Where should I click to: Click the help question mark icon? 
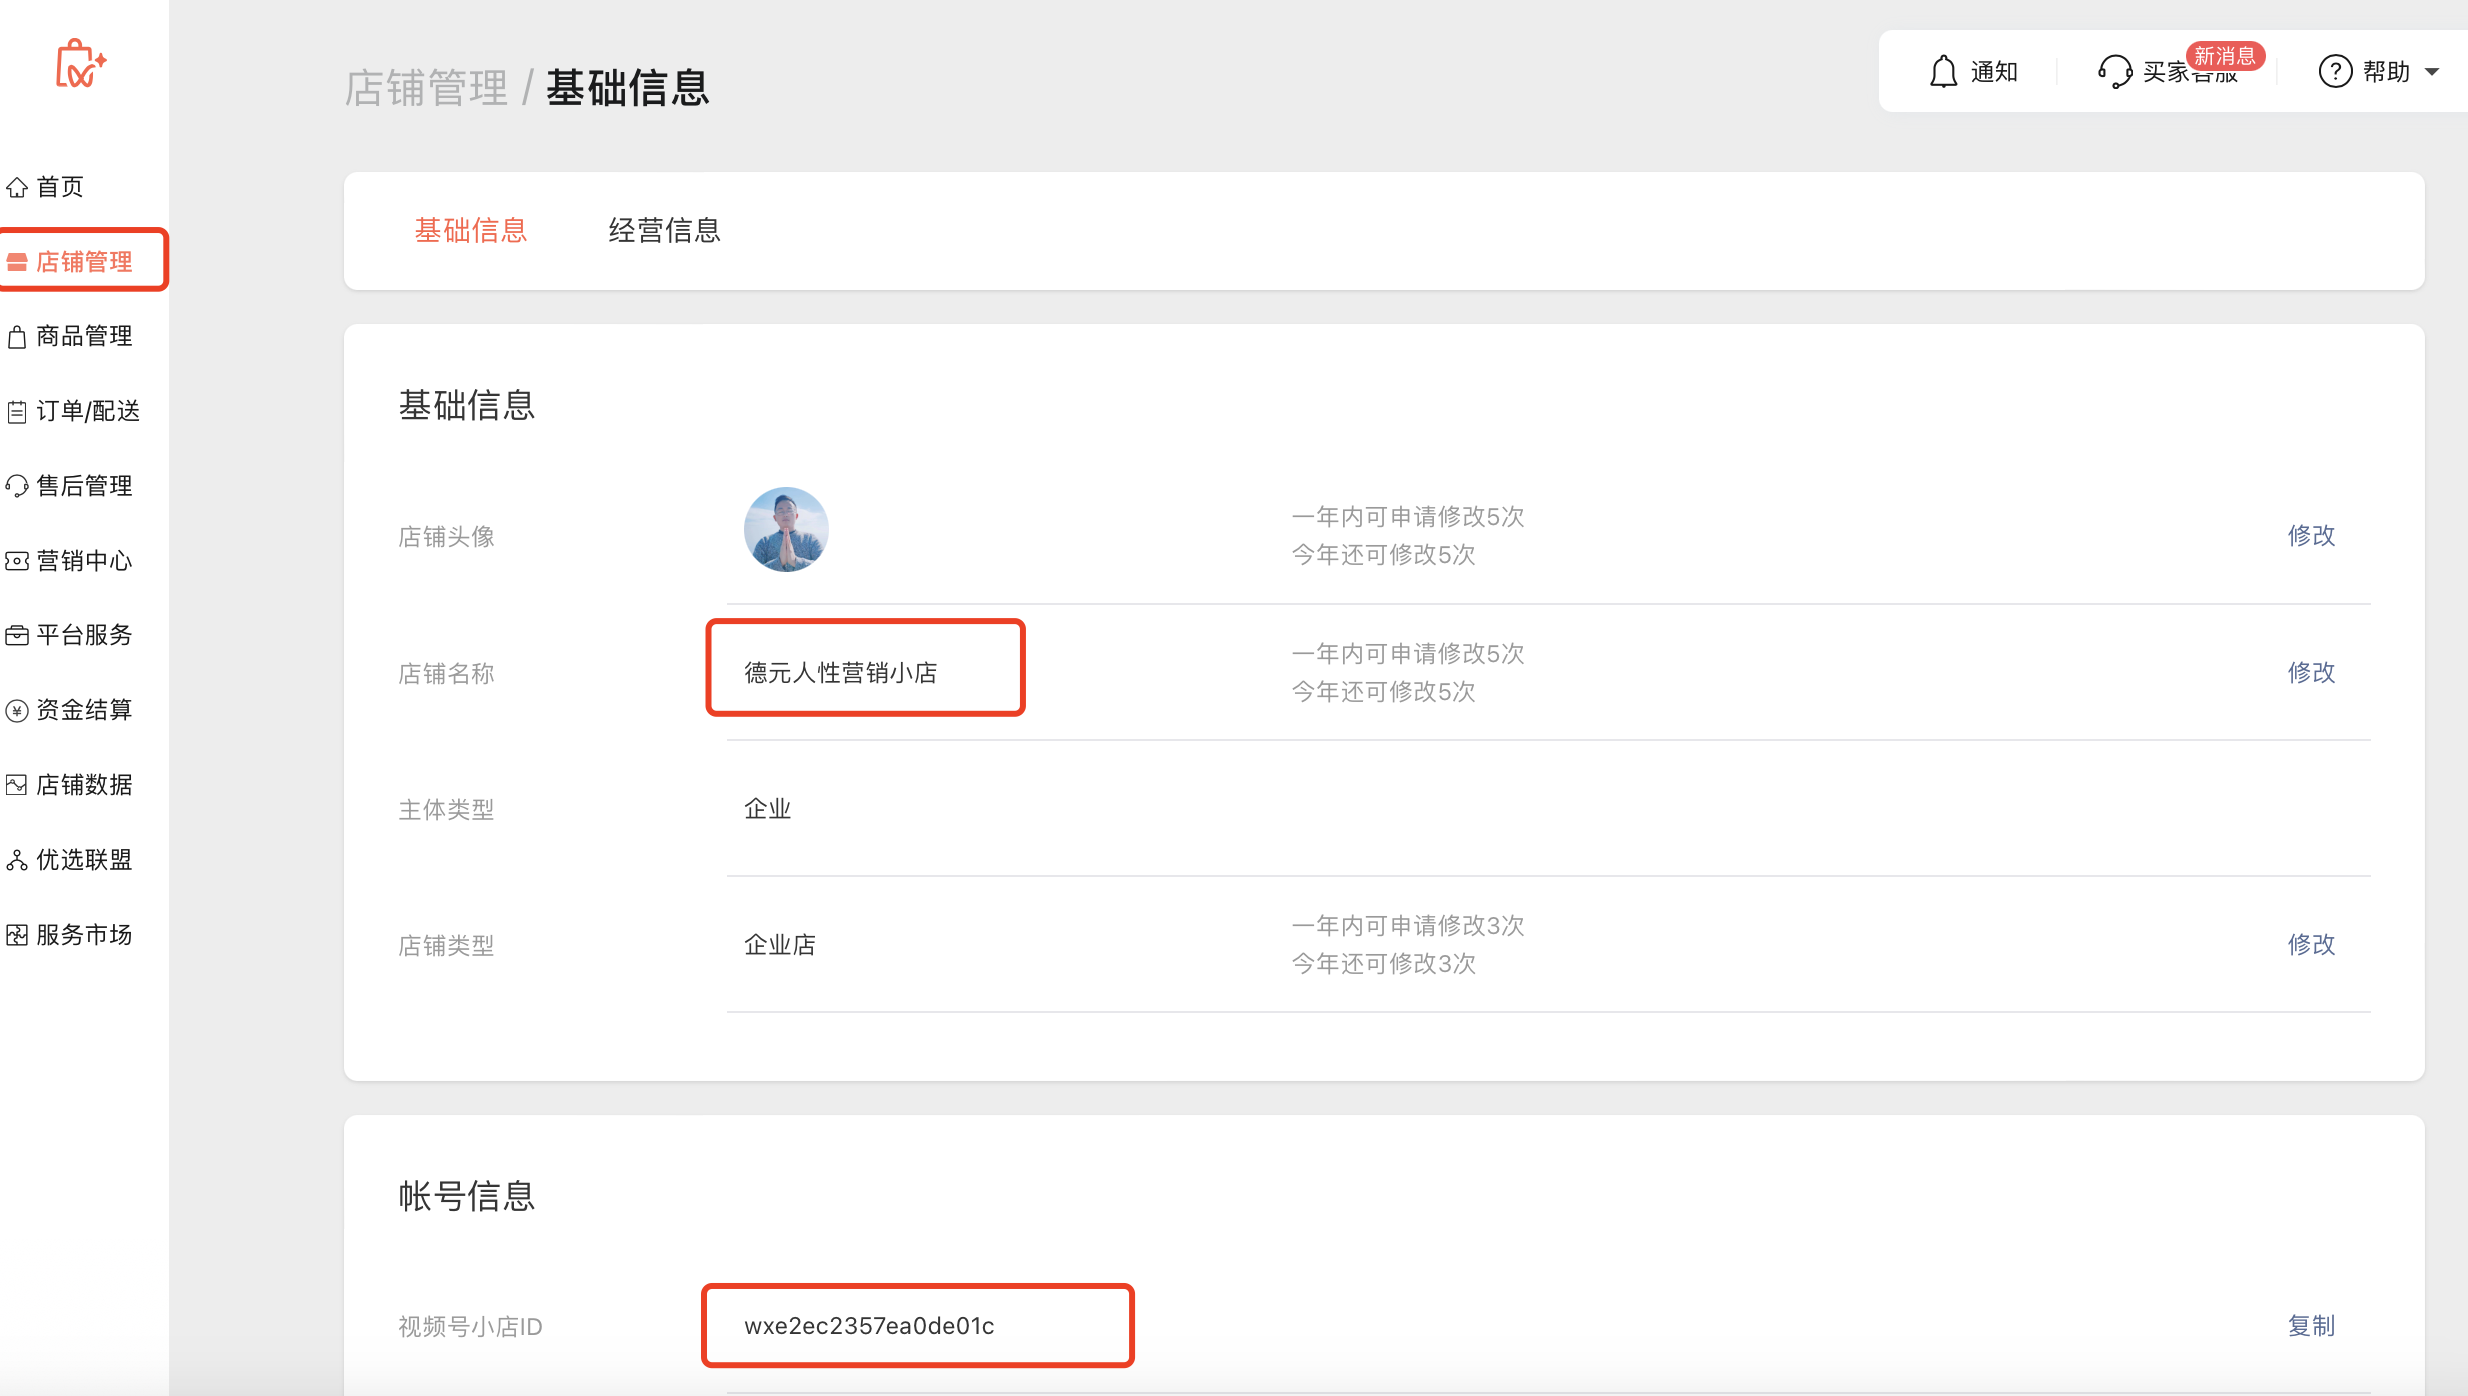[x=2335, y=72]
